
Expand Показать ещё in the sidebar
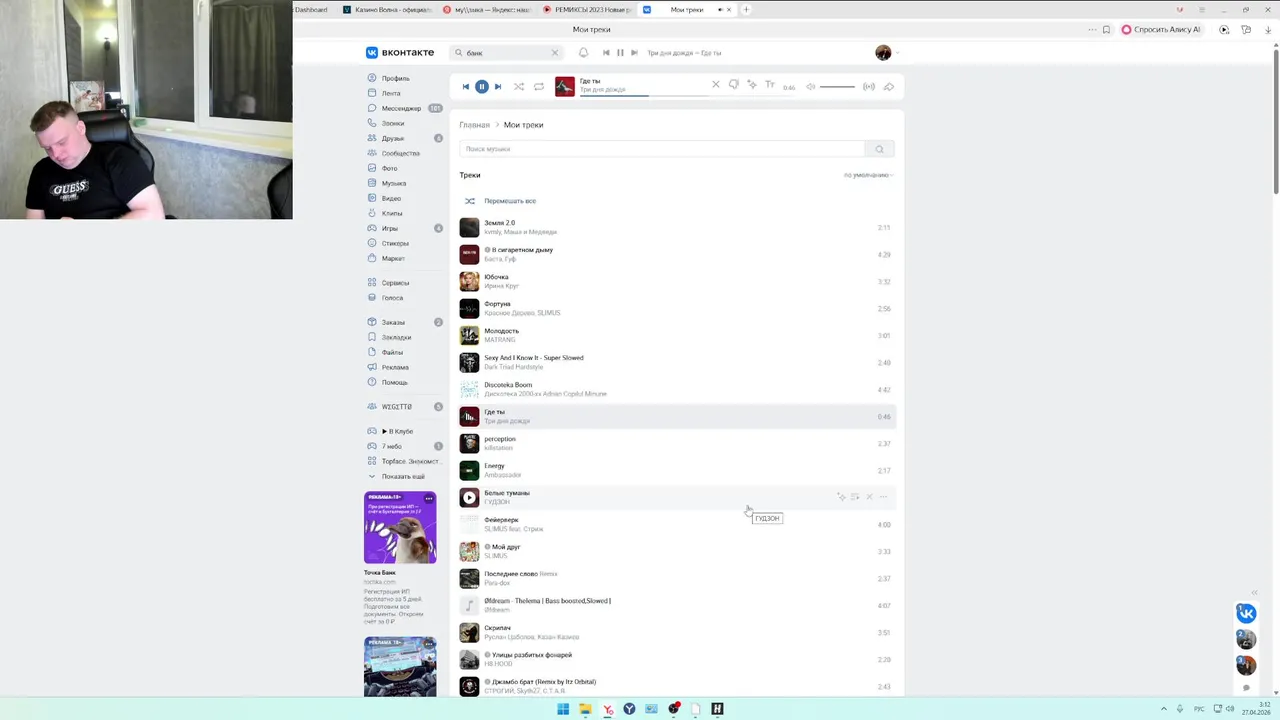402,476
